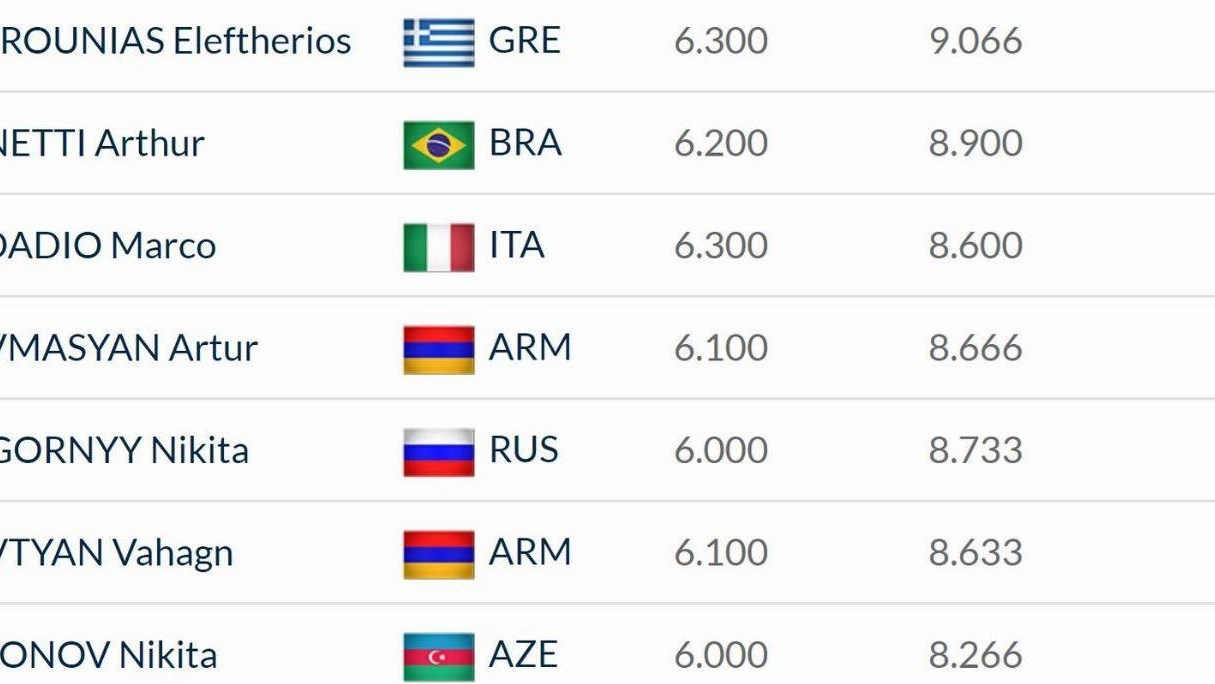Select the 6.200 score in Brazil's row
The width and height of the screenshot is (1215, 684).
pos(720,144)
